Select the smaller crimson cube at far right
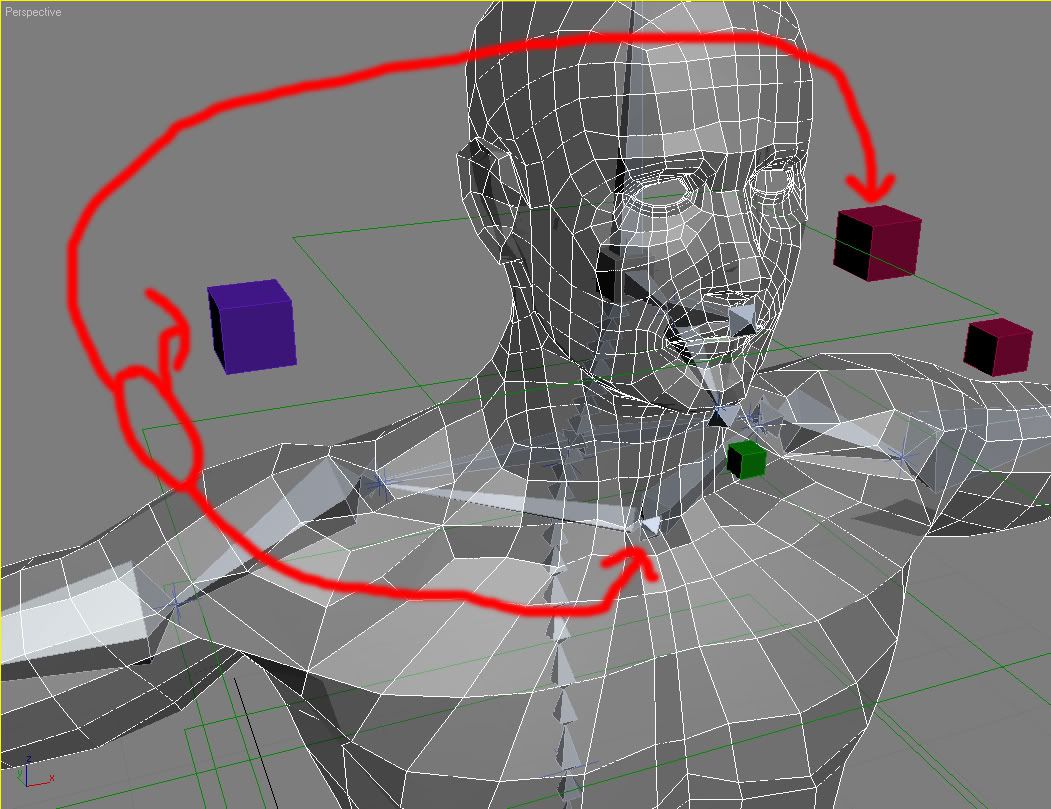This screenshot has height=809, width=1051. coord(997,347)
